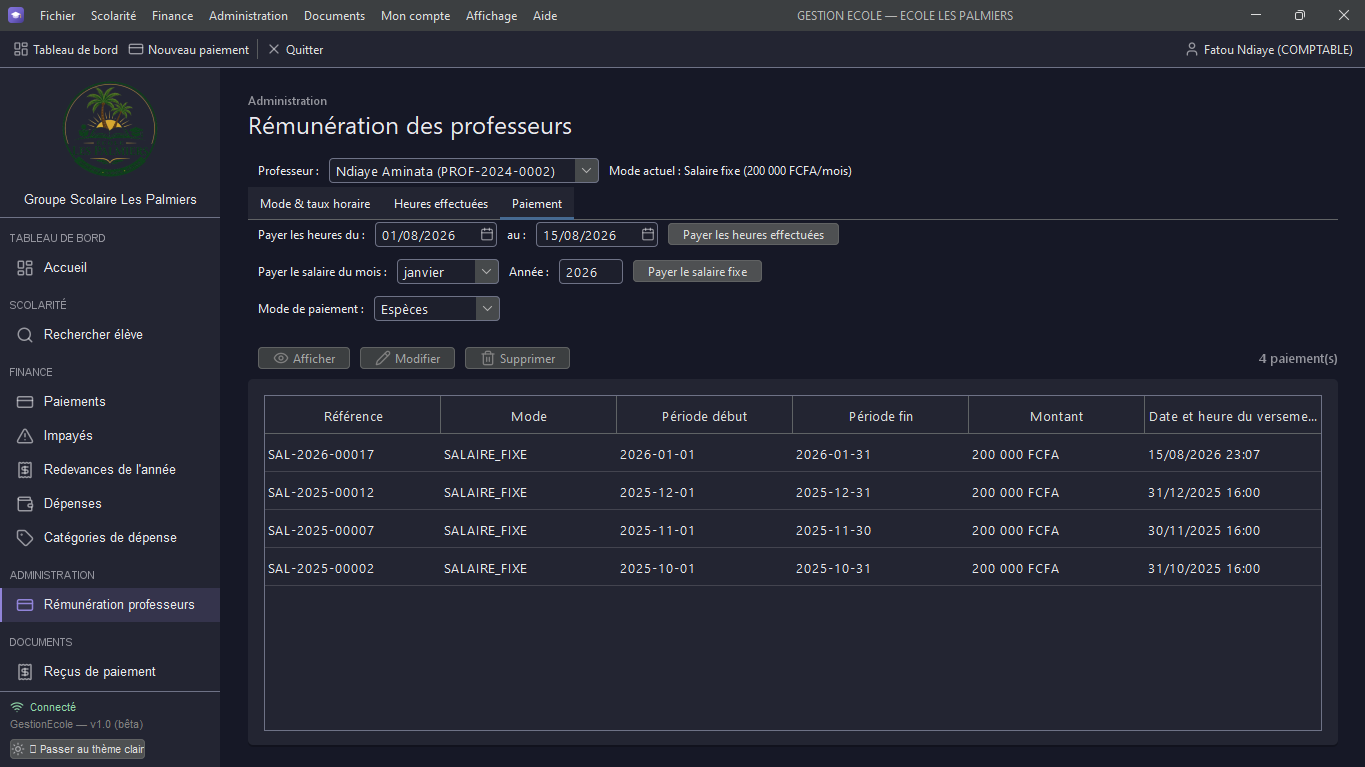This screenshot has height=767, width=1365.
Task: Click the Catégories de dépense tag icon
Action: tap(25, 538)
